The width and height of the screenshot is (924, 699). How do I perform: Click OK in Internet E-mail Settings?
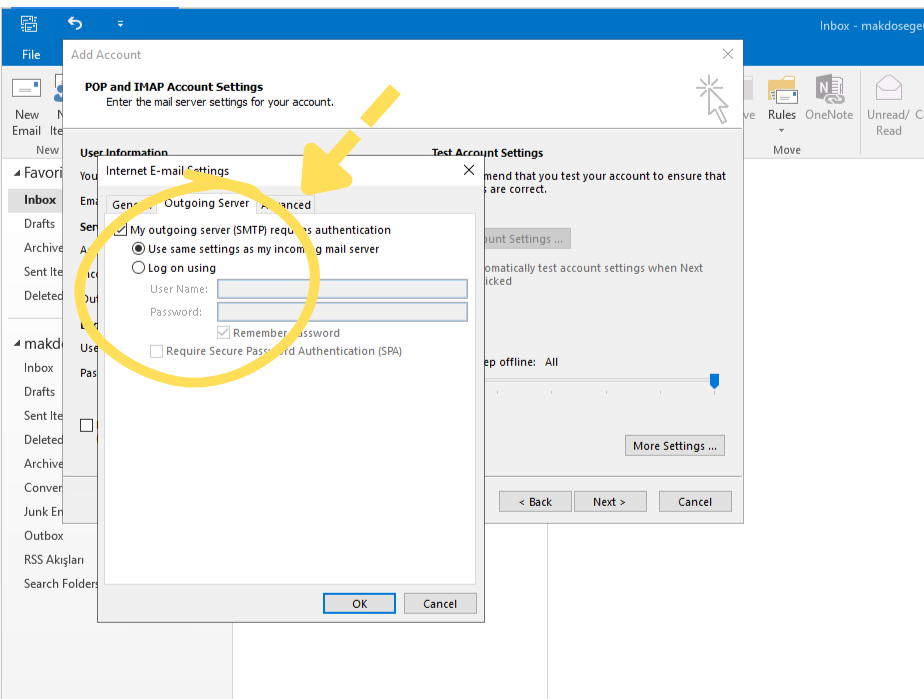coord(359,604)
